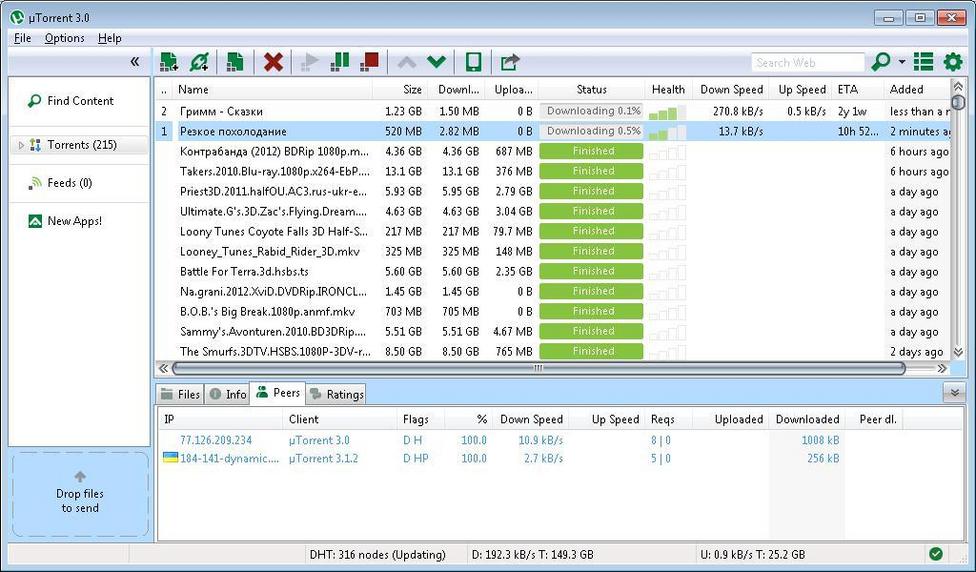The image size is (976, 572).
Task: Sort by the Down Speed column header
Action: [x=731, y=90]
